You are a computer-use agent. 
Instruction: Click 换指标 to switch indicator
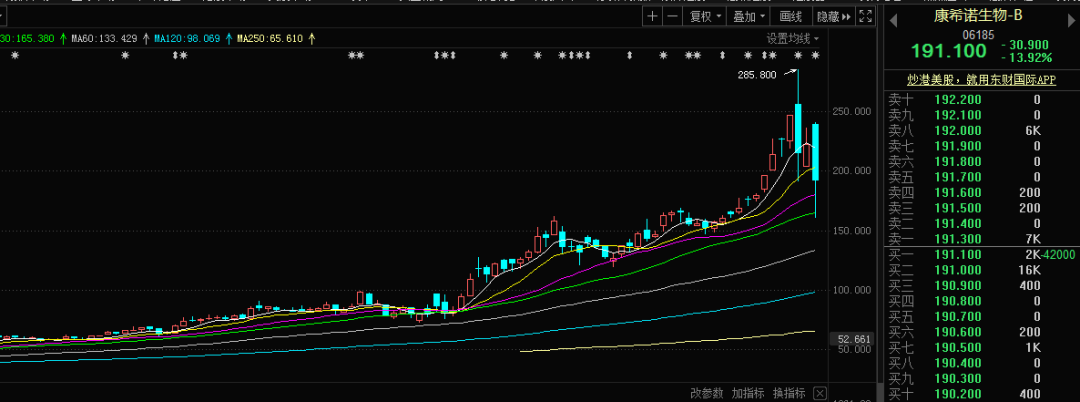[789, 393]
